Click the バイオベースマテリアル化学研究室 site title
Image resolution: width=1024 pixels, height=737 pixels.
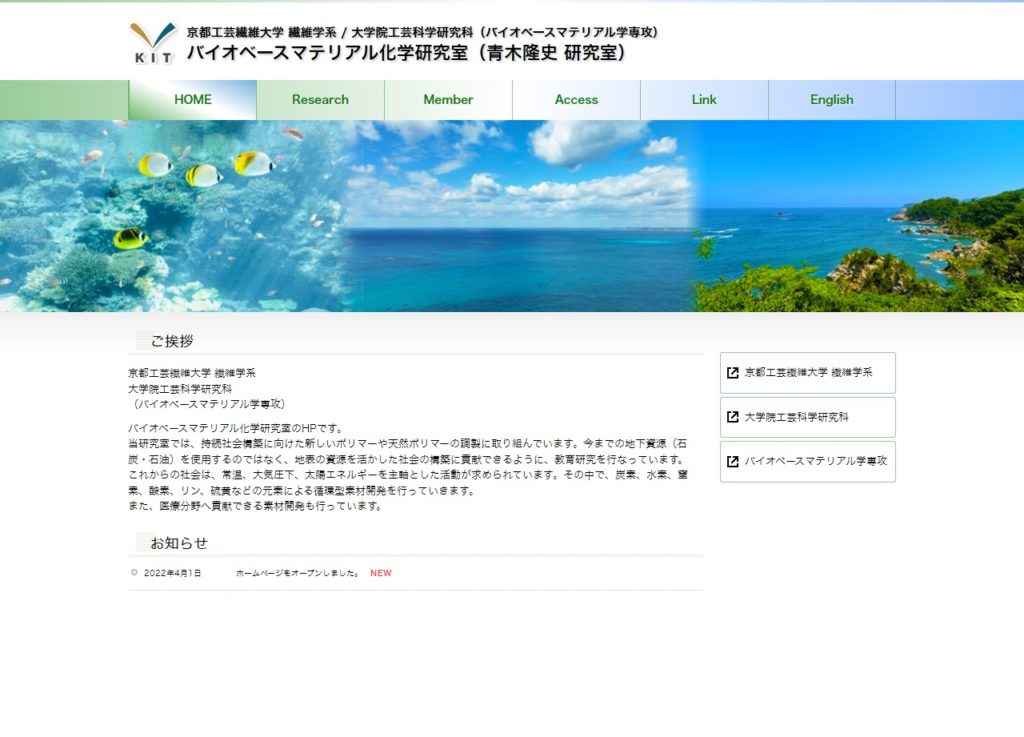[405, 53]
